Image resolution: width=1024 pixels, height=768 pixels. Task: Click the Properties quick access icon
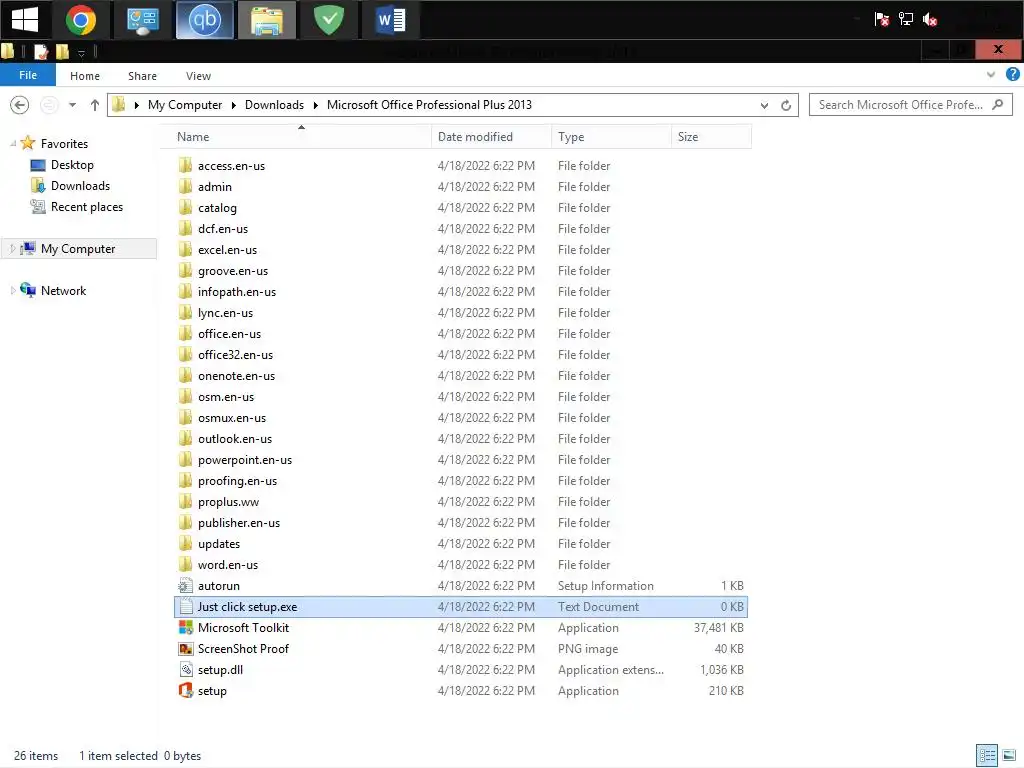[40, 52]
